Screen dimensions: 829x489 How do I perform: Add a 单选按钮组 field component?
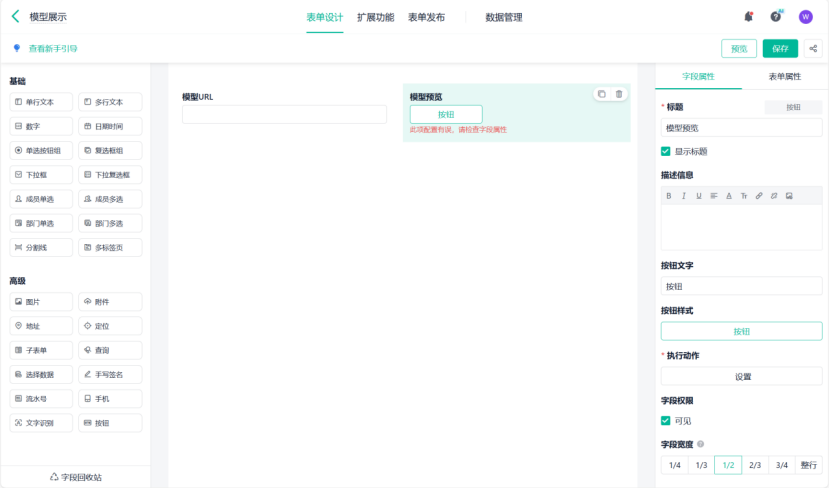click(41, 151)
